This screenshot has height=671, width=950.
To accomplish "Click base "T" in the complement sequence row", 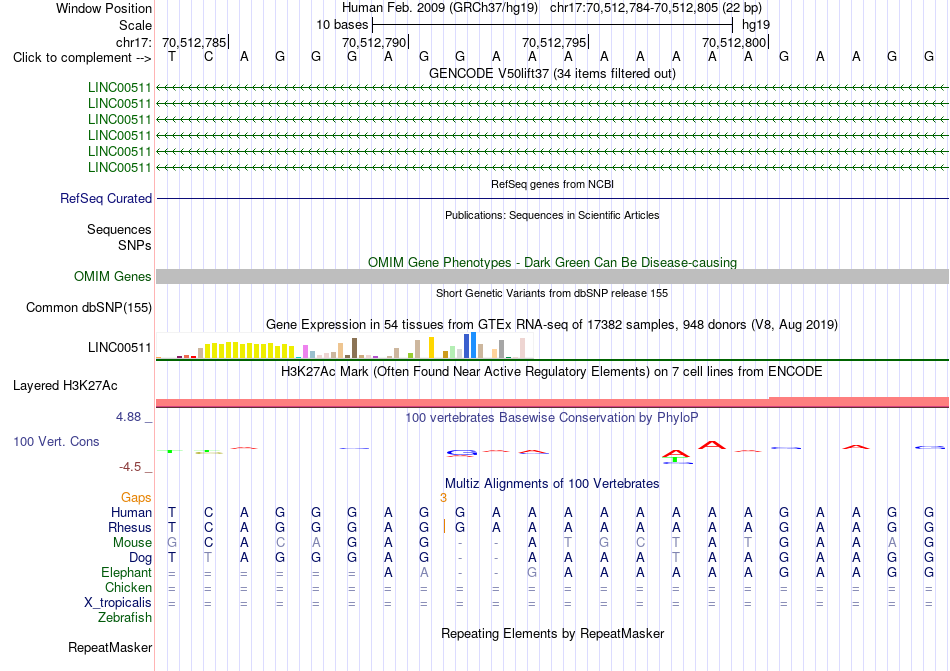I will [172, 57].
